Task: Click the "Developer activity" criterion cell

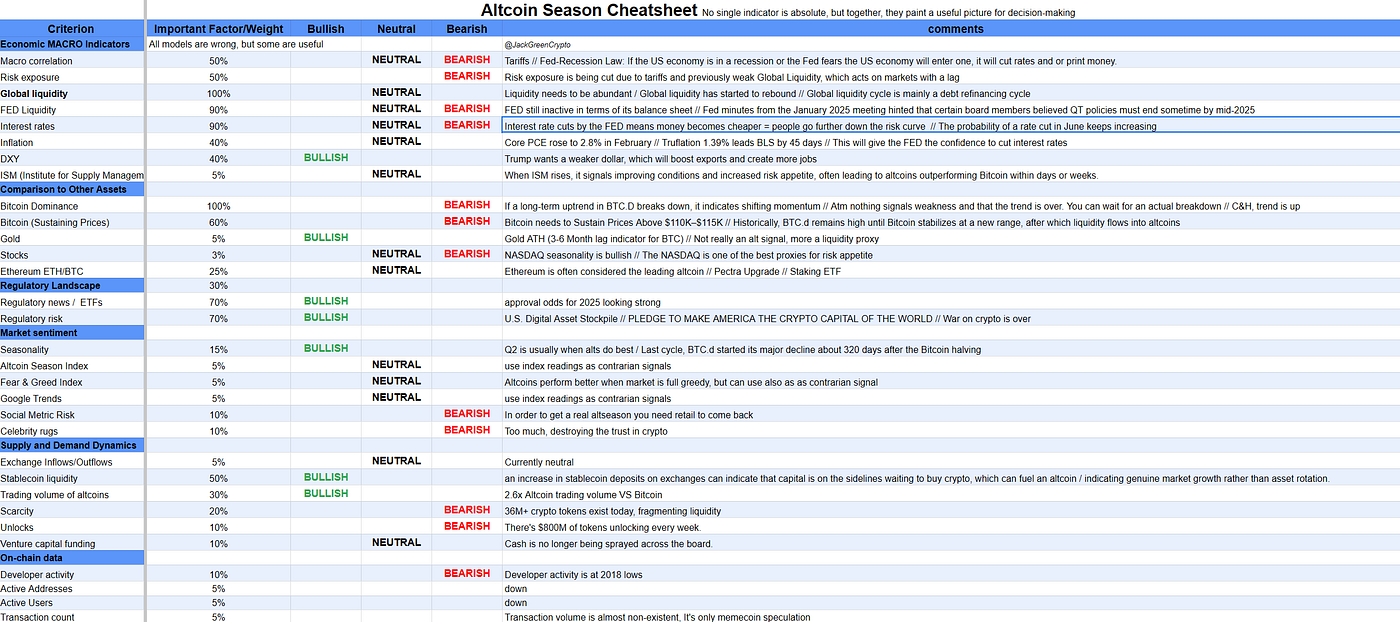Action: (72, 575)
